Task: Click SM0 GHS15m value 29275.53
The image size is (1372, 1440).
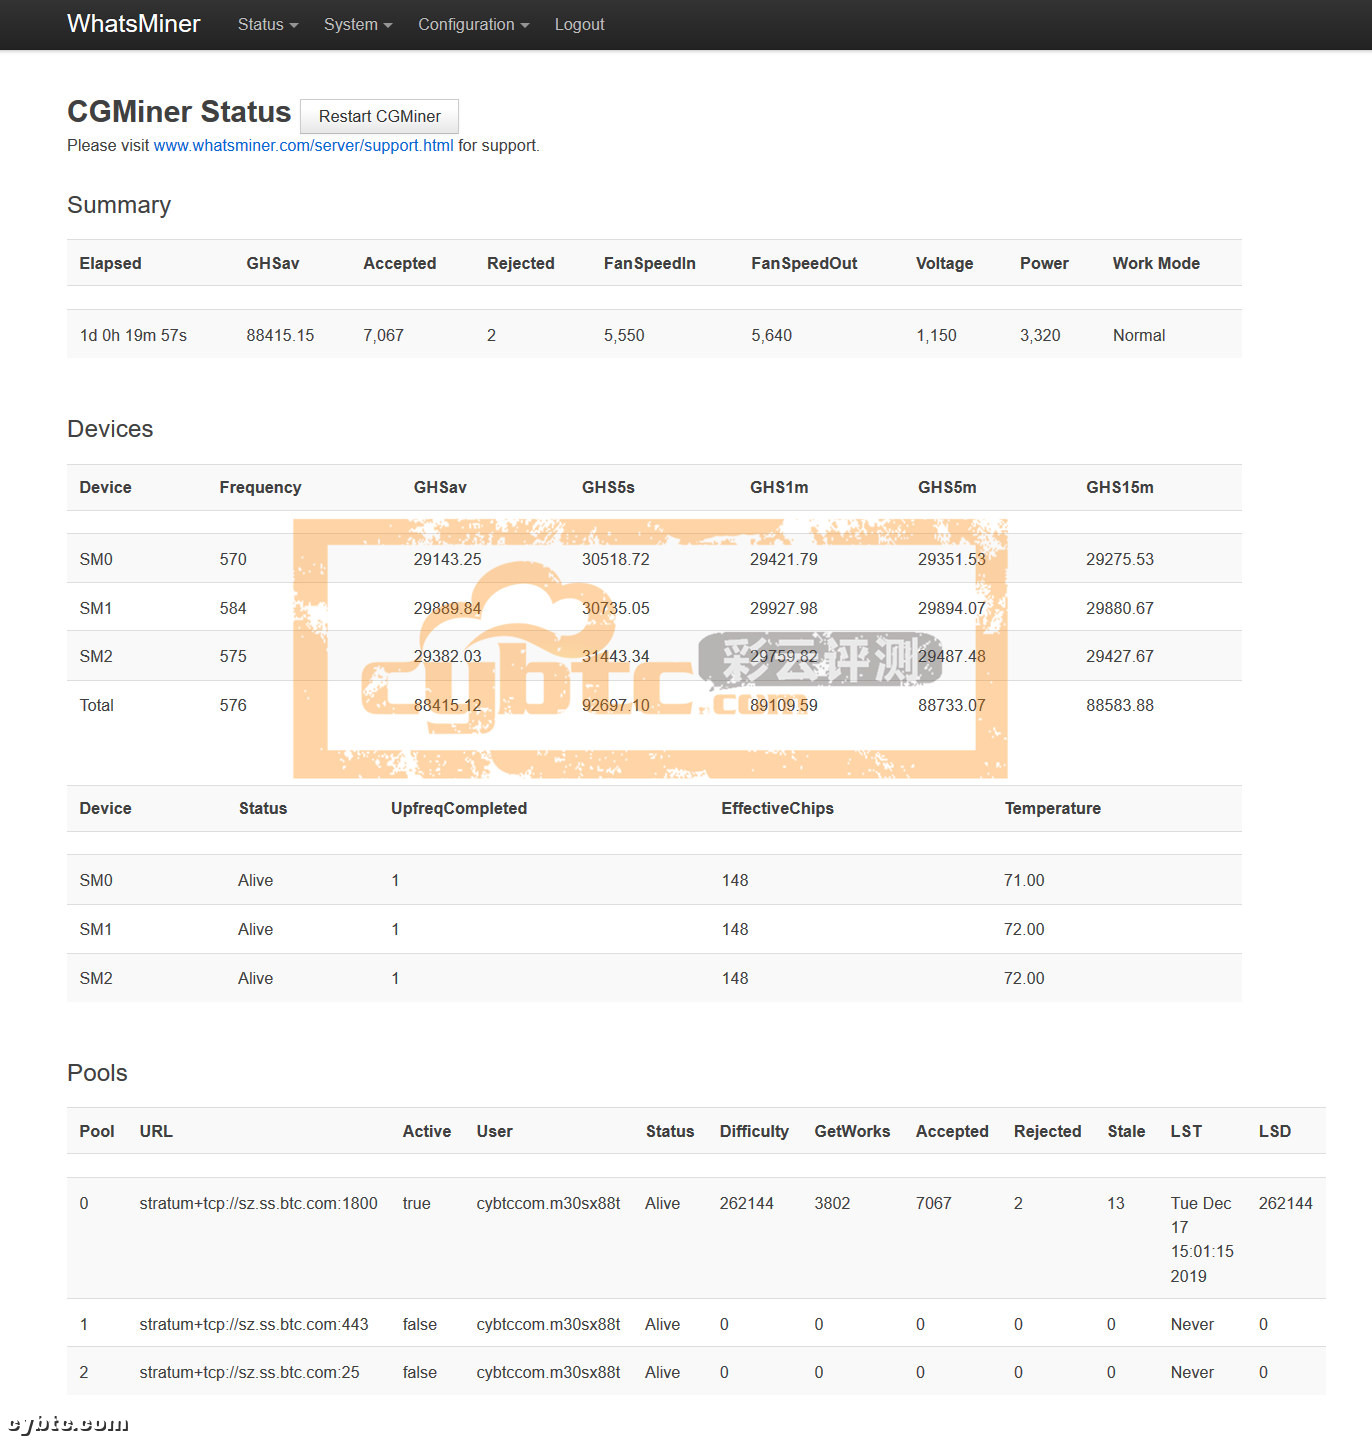Action: 1120,559
